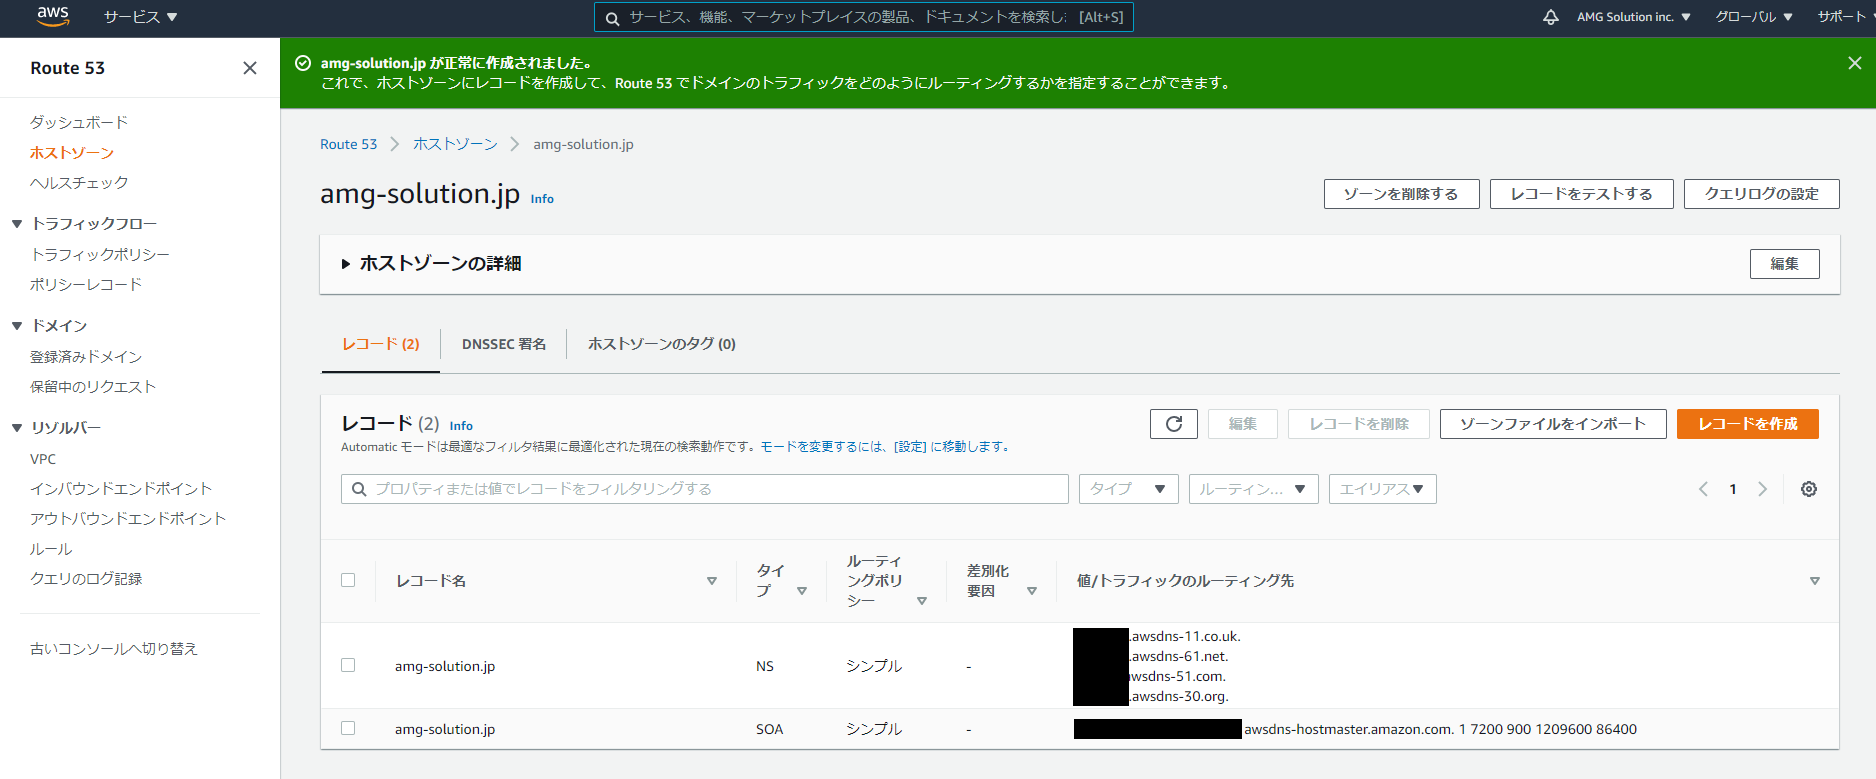
Task: Sort by value/traffic routing column arrow
Action: (1815, 581)
